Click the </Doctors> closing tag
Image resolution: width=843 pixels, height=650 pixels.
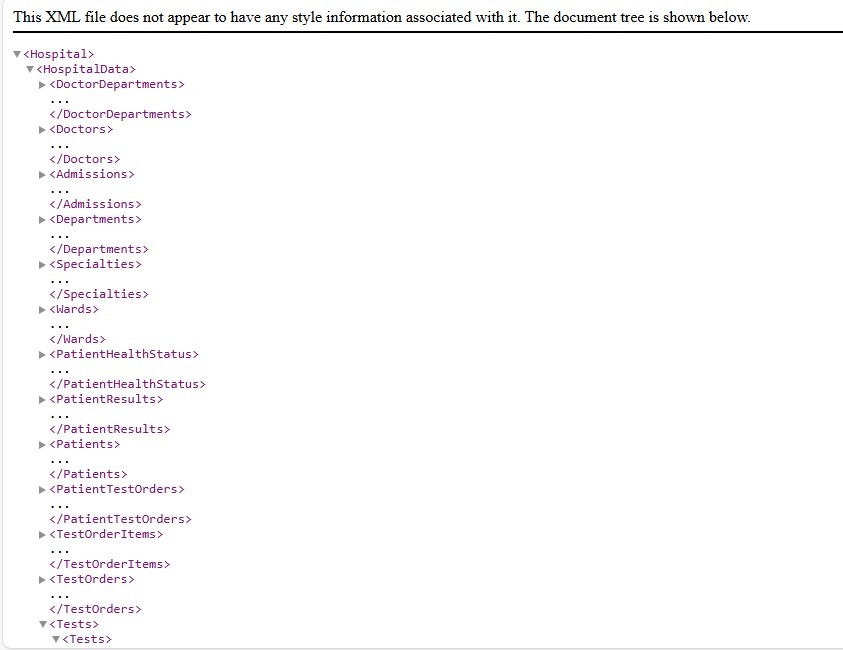click(84, 159)
